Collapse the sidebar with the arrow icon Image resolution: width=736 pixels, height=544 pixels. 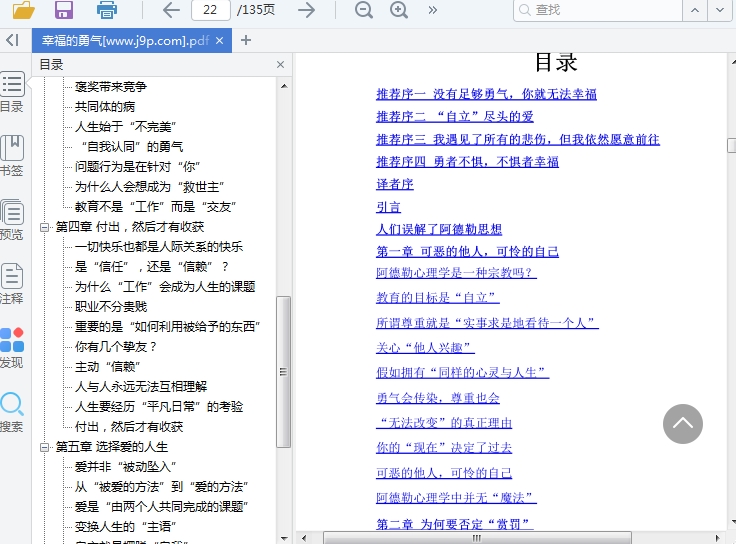tap(12, 40)
